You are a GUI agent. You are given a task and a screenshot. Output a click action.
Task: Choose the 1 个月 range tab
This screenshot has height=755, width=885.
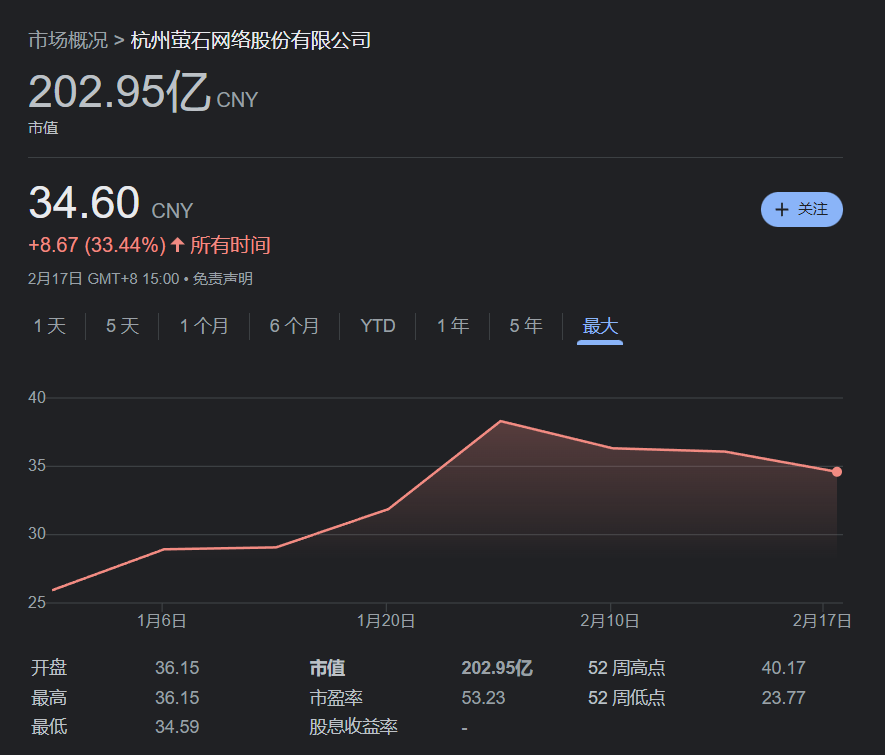(204, 326)
